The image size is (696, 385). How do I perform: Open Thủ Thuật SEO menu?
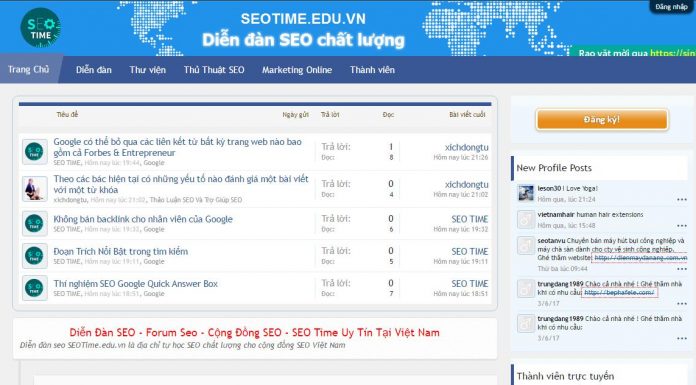coord(214,70)
